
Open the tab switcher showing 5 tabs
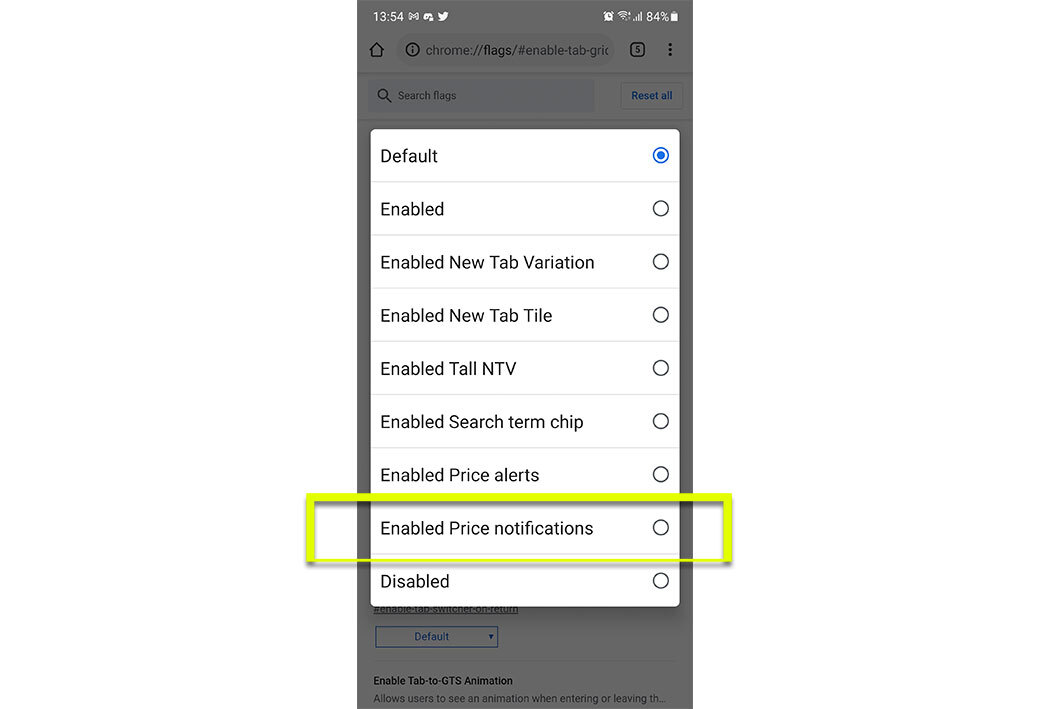tap(638, 50)
